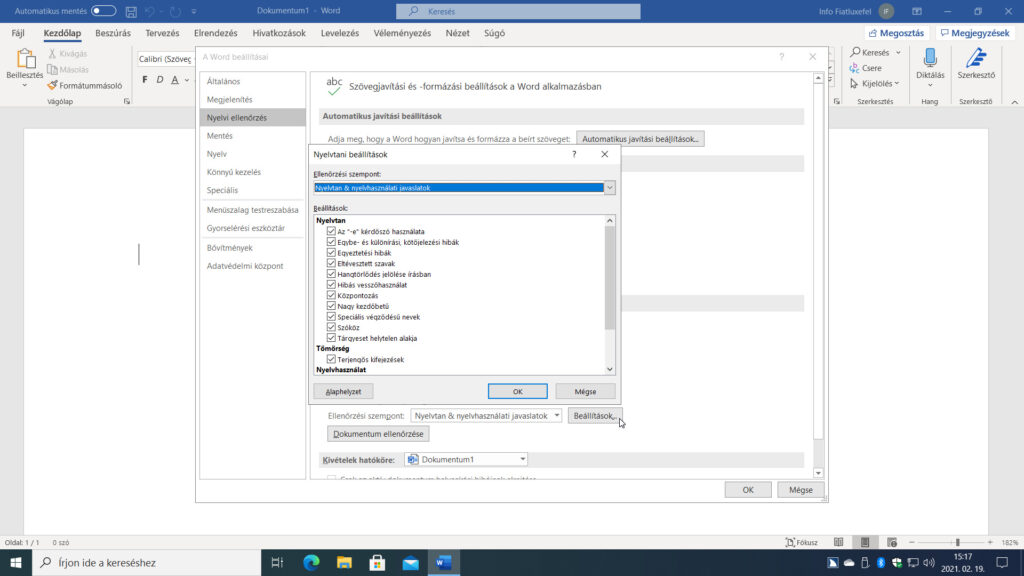
Task: Open the Szerkesztő (Editor) tool
Action: (976, 63)
